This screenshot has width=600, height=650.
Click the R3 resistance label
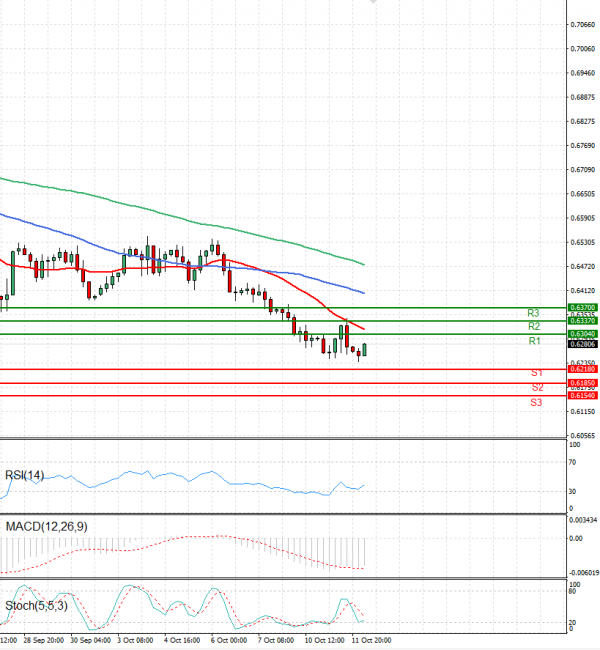pos(533,313)
